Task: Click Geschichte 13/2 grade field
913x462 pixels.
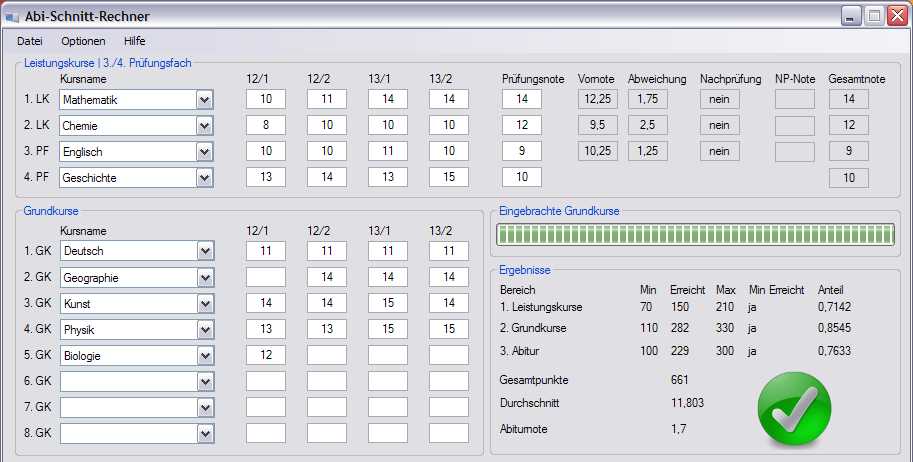Action: 449,177
